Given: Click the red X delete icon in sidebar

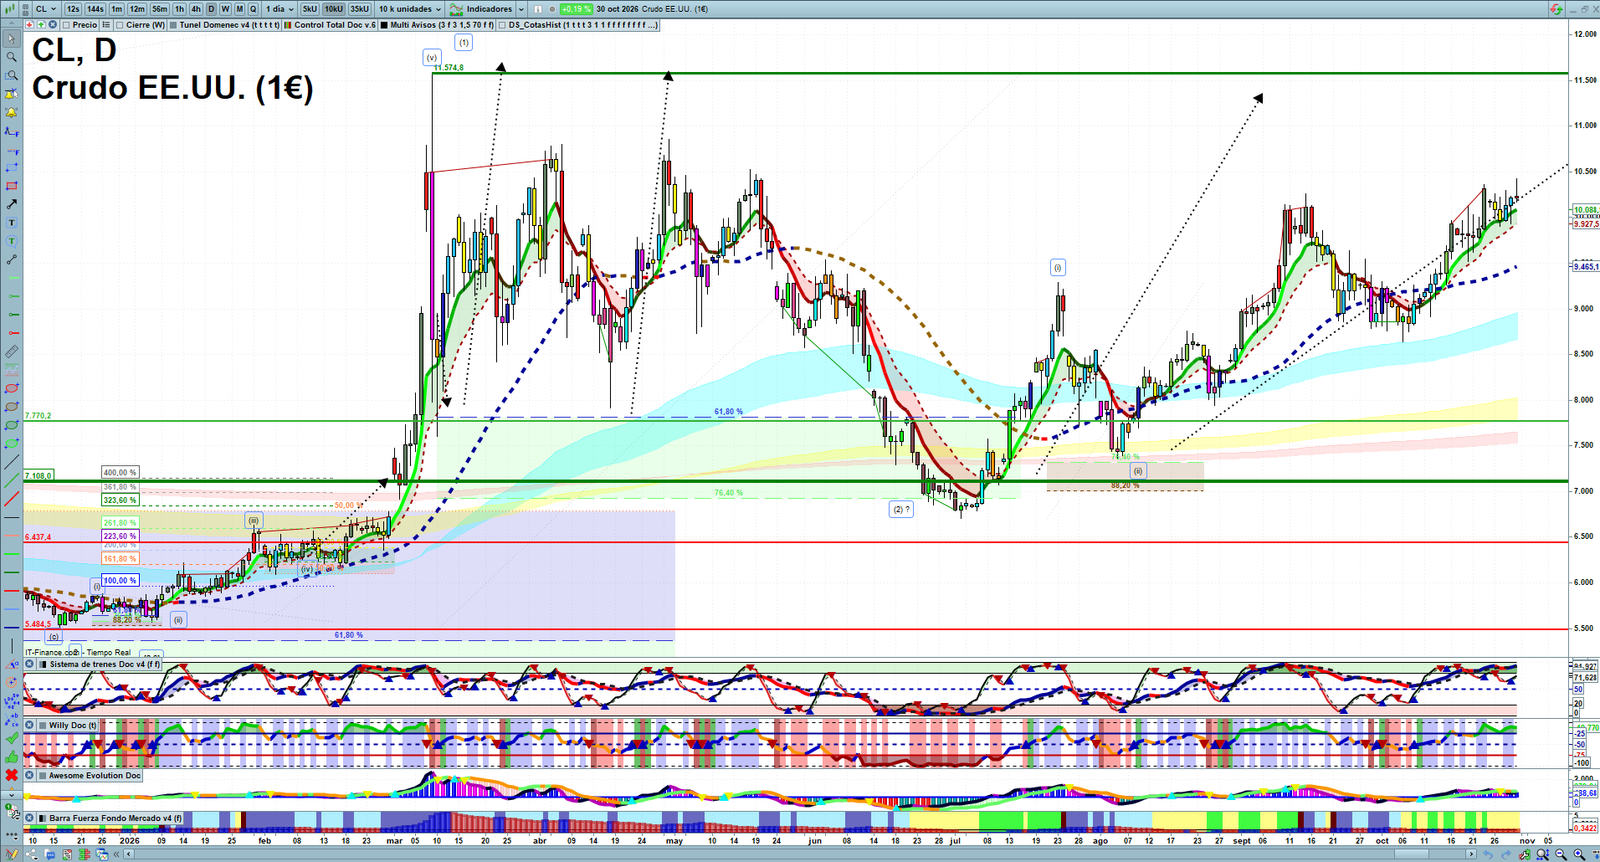Looking at the screenshot, I should 11,775.
